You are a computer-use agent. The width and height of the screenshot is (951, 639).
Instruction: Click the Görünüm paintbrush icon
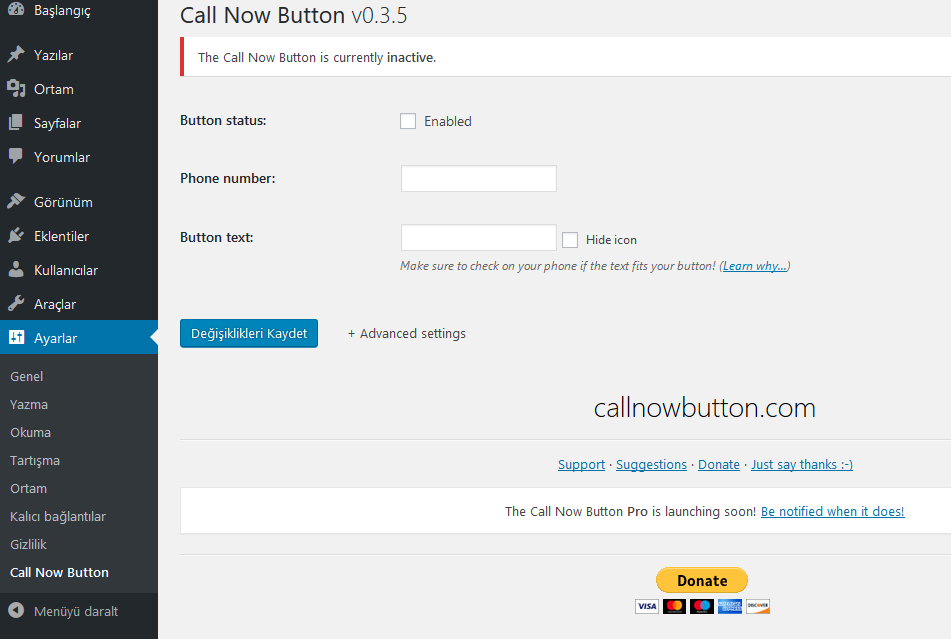(16, 201)
